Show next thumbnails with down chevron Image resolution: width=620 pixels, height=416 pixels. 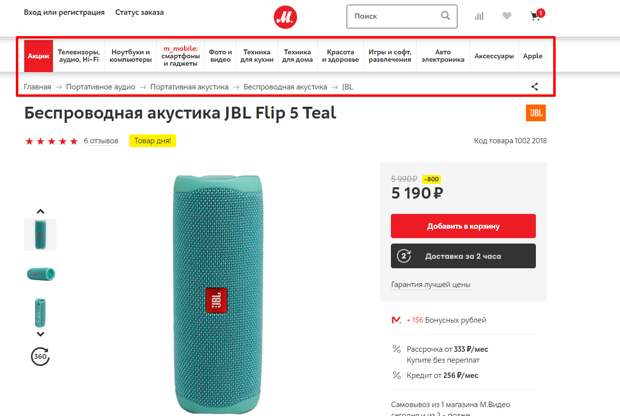tap(40, 334)
